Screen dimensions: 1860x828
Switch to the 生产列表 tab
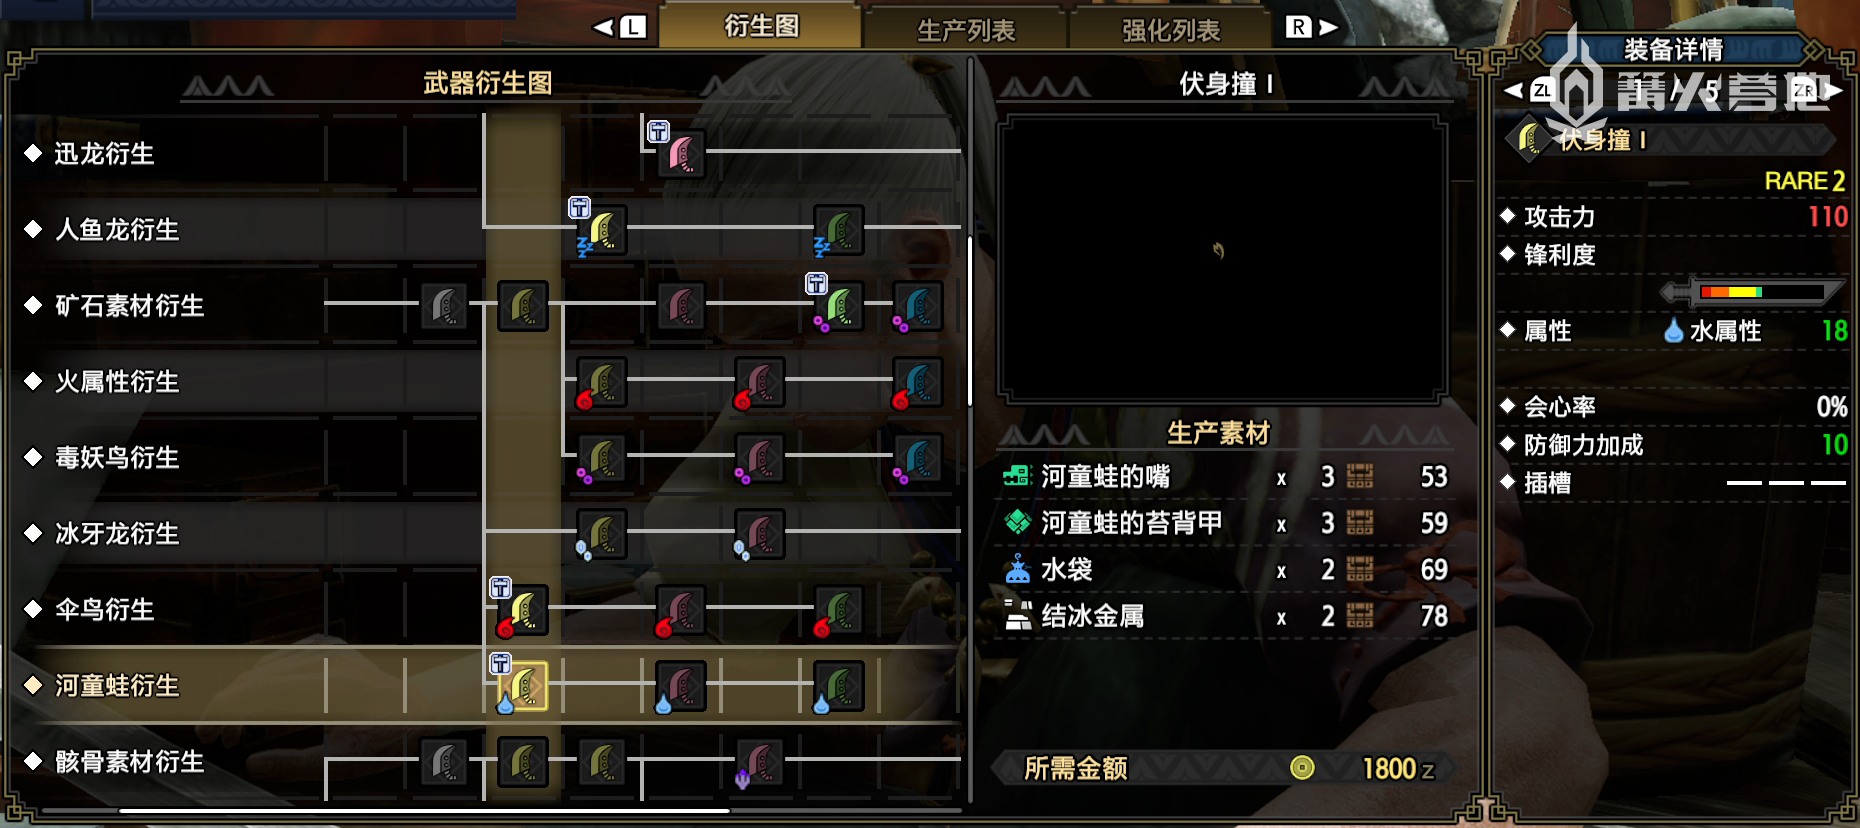click(966, 30)
